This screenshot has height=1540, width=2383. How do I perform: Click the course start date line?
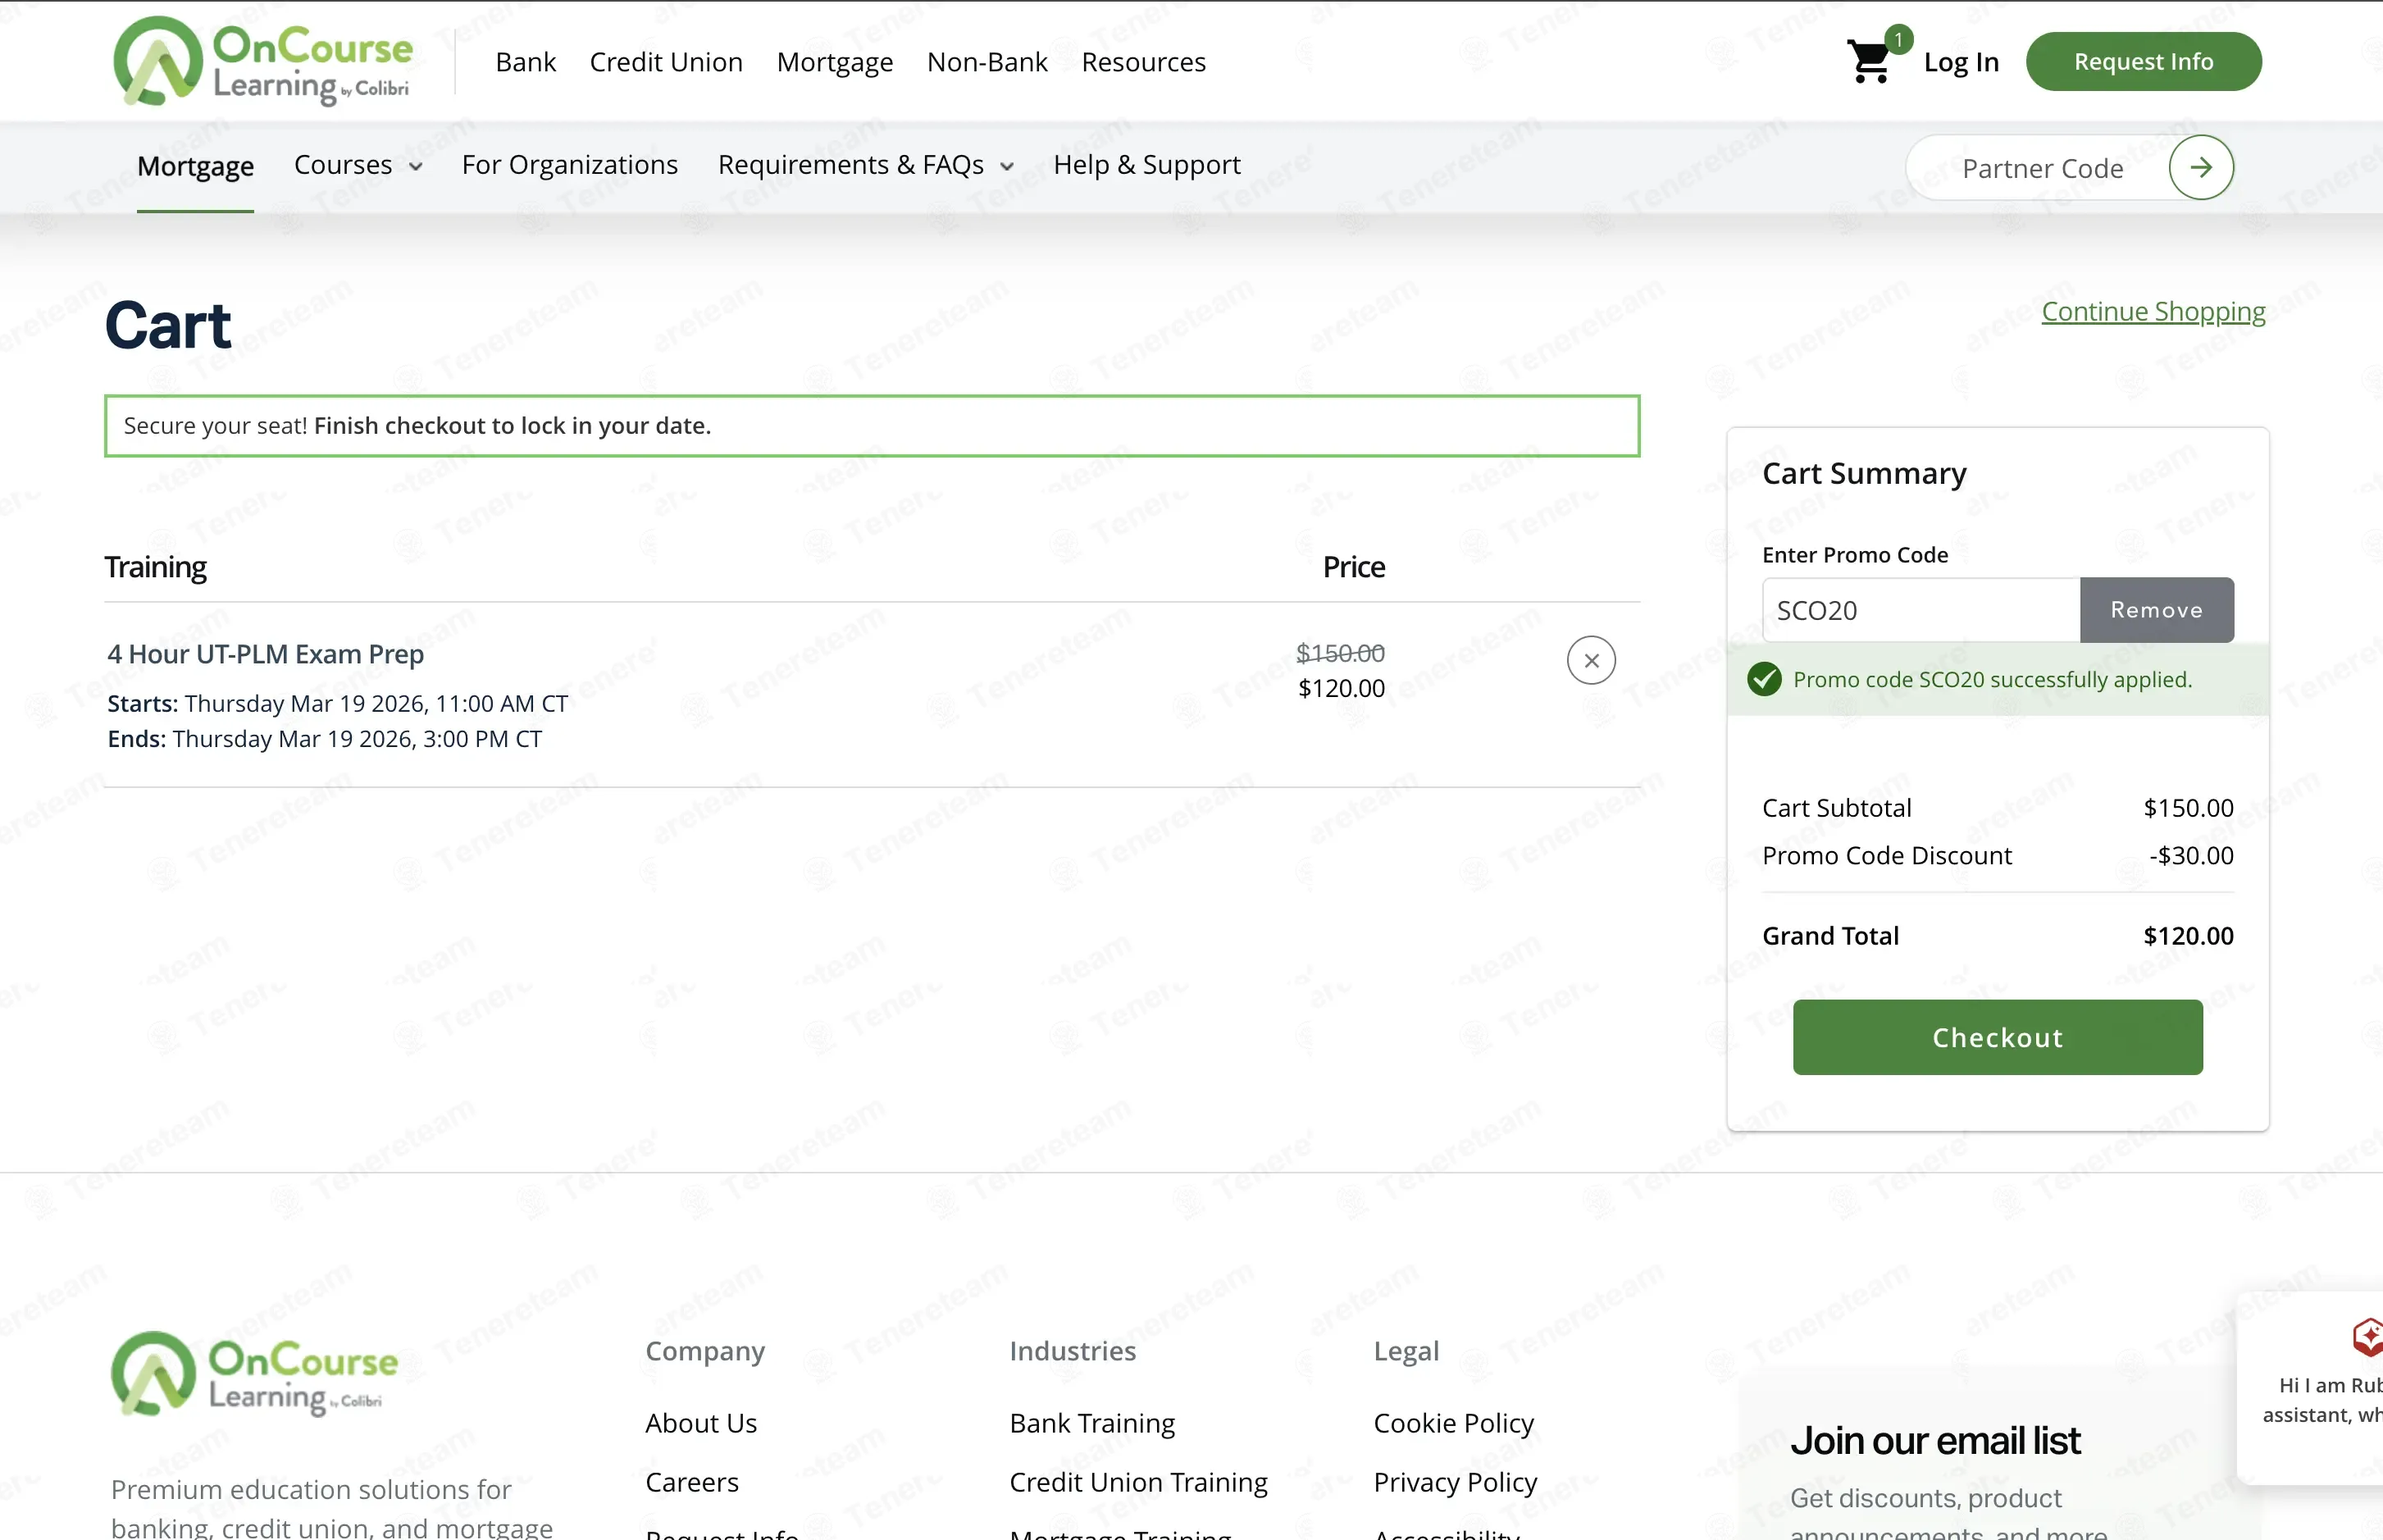338,704
